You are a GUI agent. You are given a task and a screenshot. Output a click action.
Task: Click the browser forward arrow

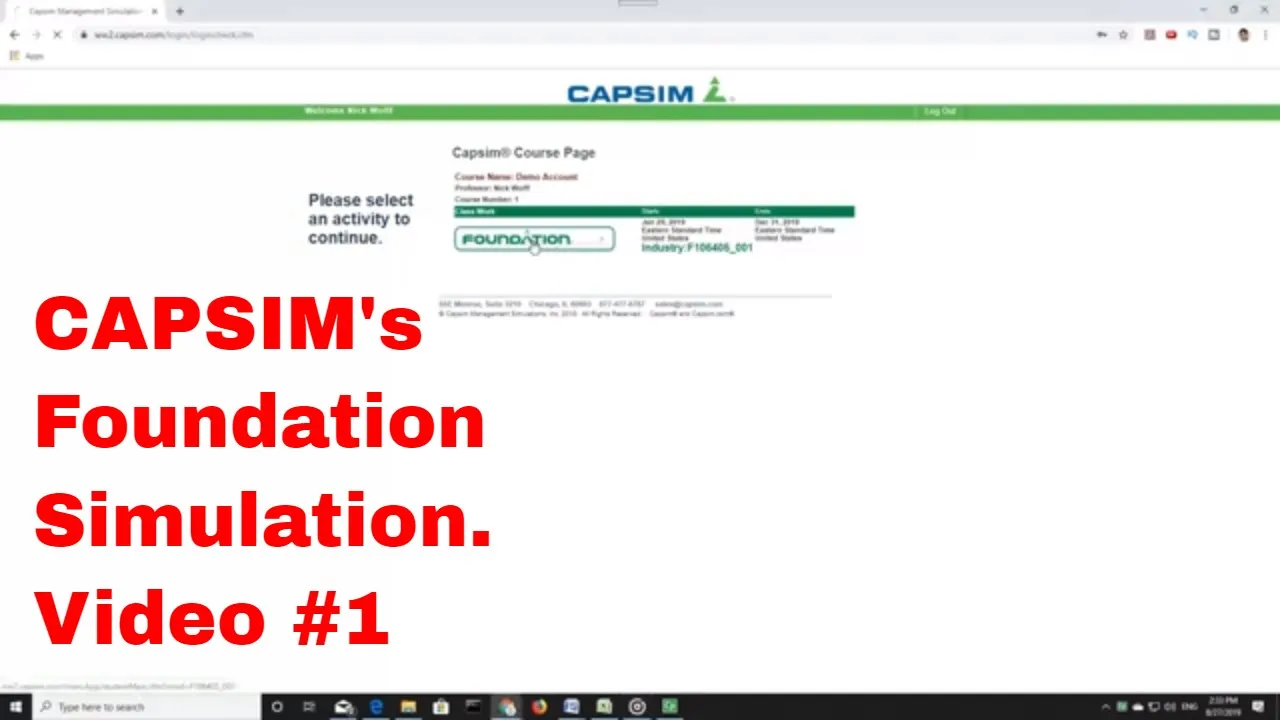pyautogui.click(x=36, y=34)
